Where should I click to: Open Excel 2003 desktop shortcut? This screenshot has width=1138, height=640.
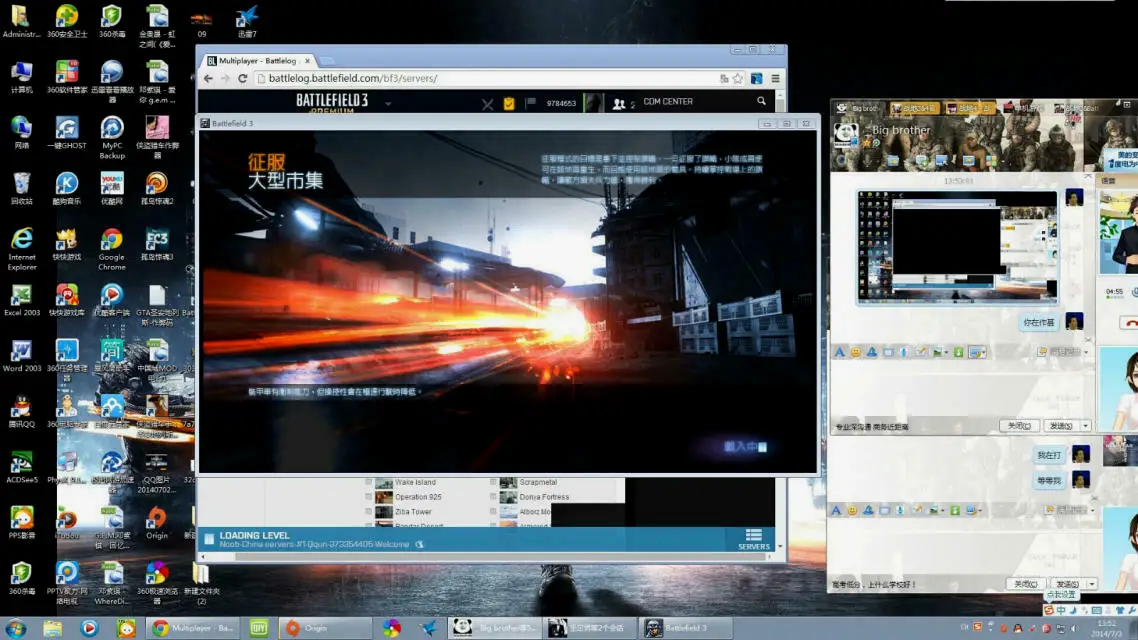click(x=22, y=300)
